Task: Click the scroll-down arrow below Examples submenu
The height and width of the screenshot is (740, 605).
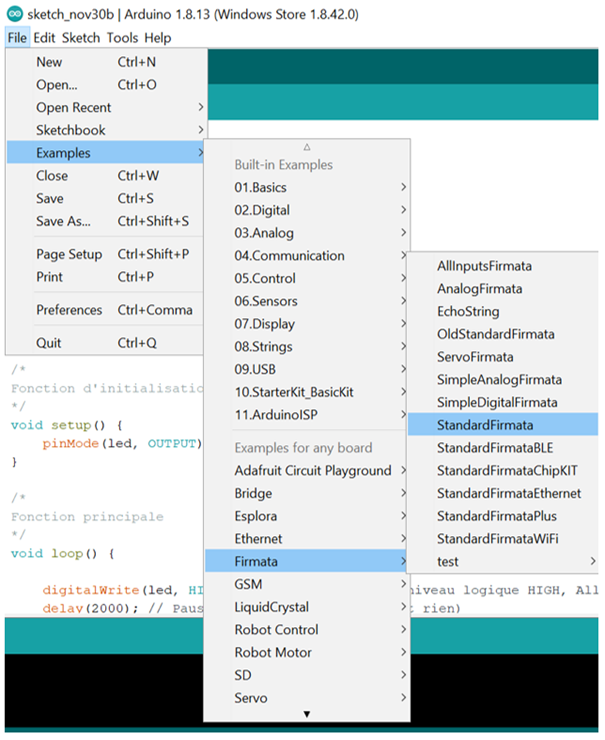Action: [307, 714]
